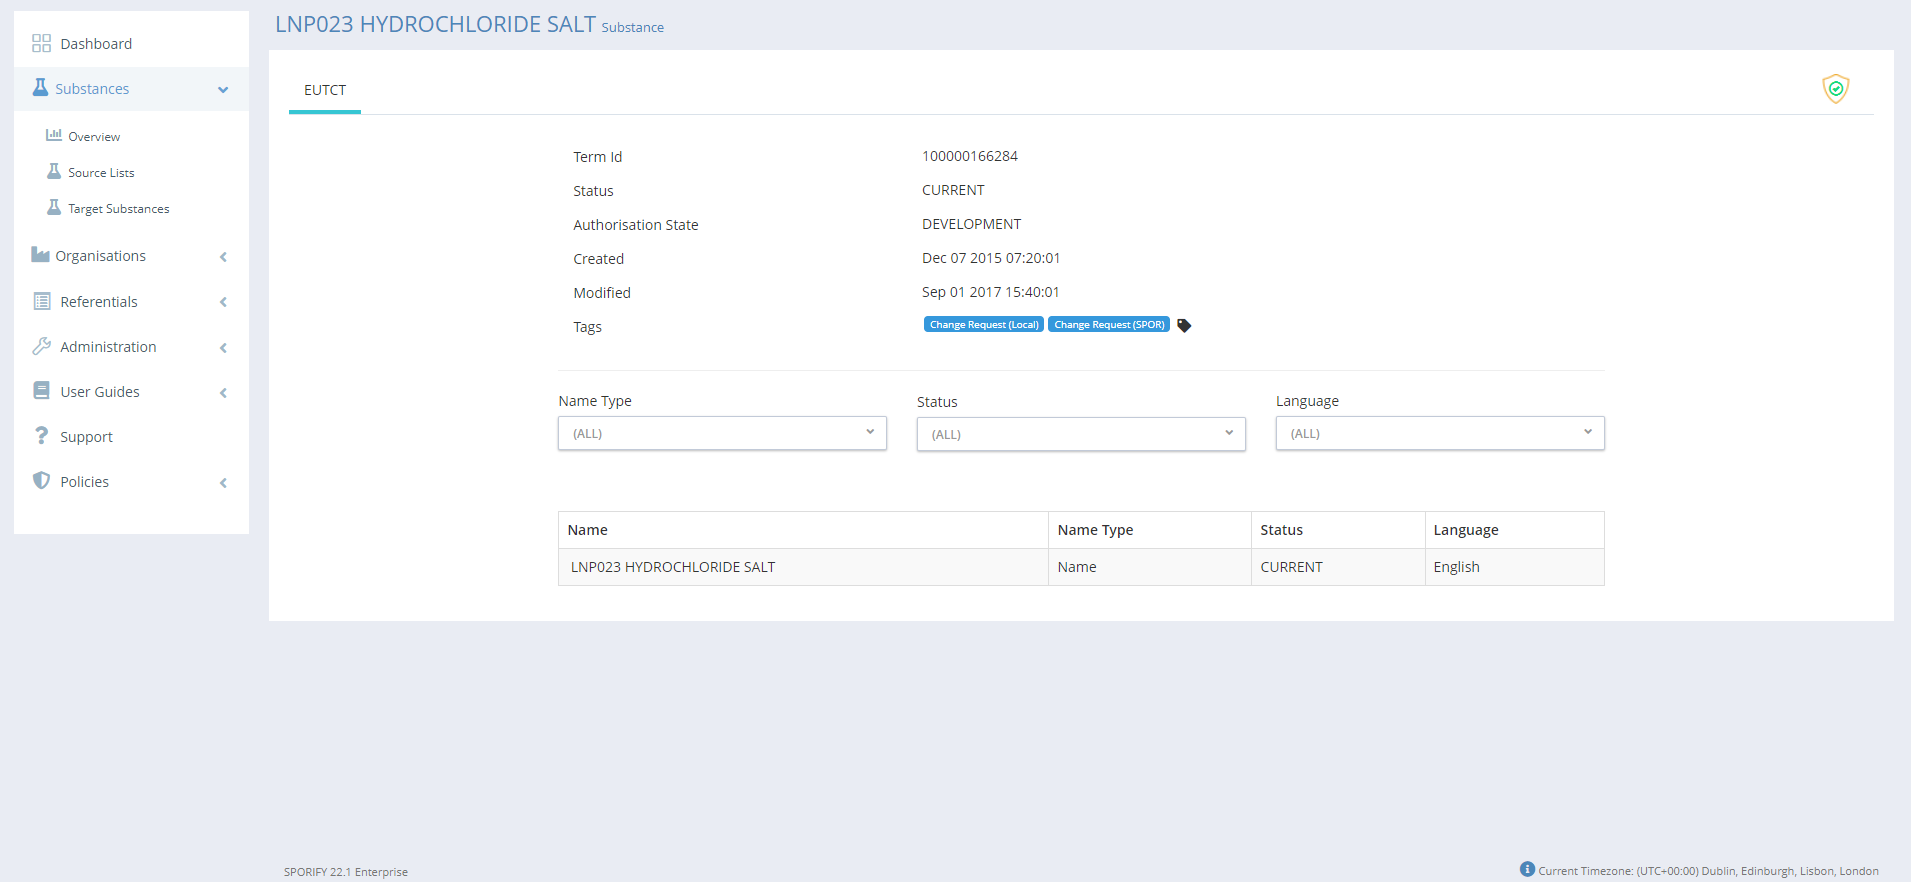This screenshot has height=882, width=1911.
Task: Click the Organisations factory icon
Action: pyautogui.click(x=40, y=255)
